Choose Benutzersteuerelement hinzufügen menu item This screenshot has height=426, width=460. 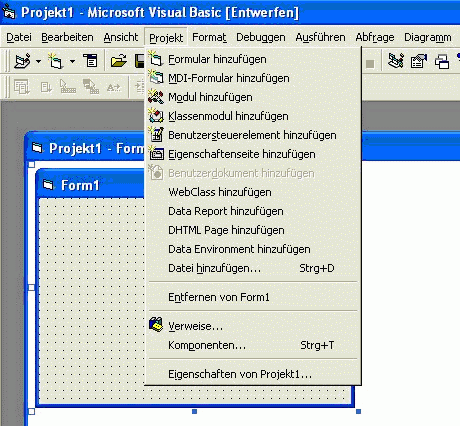pyautogui.click(x=253, y=135)
